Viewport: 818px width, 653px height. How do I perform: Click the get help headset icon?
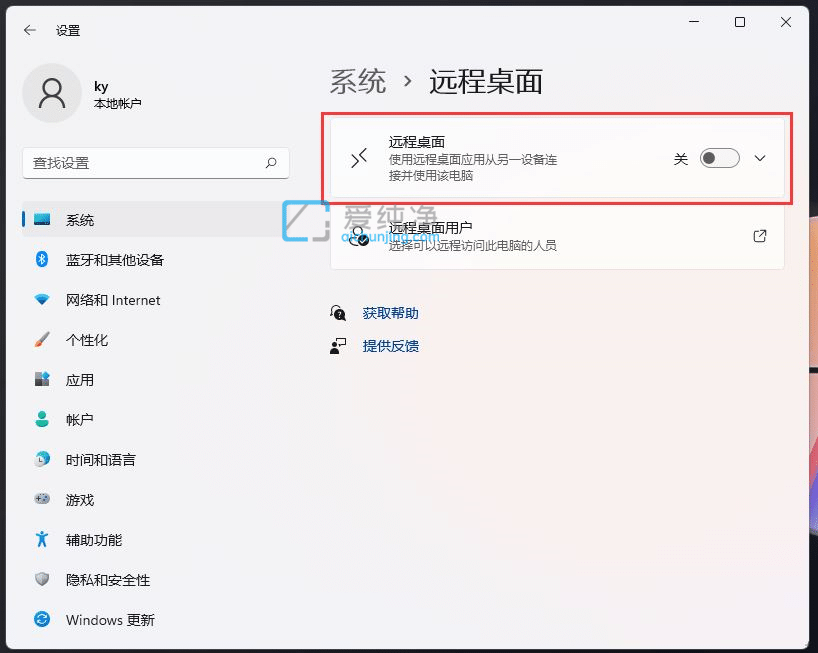(x=338, y=313)
